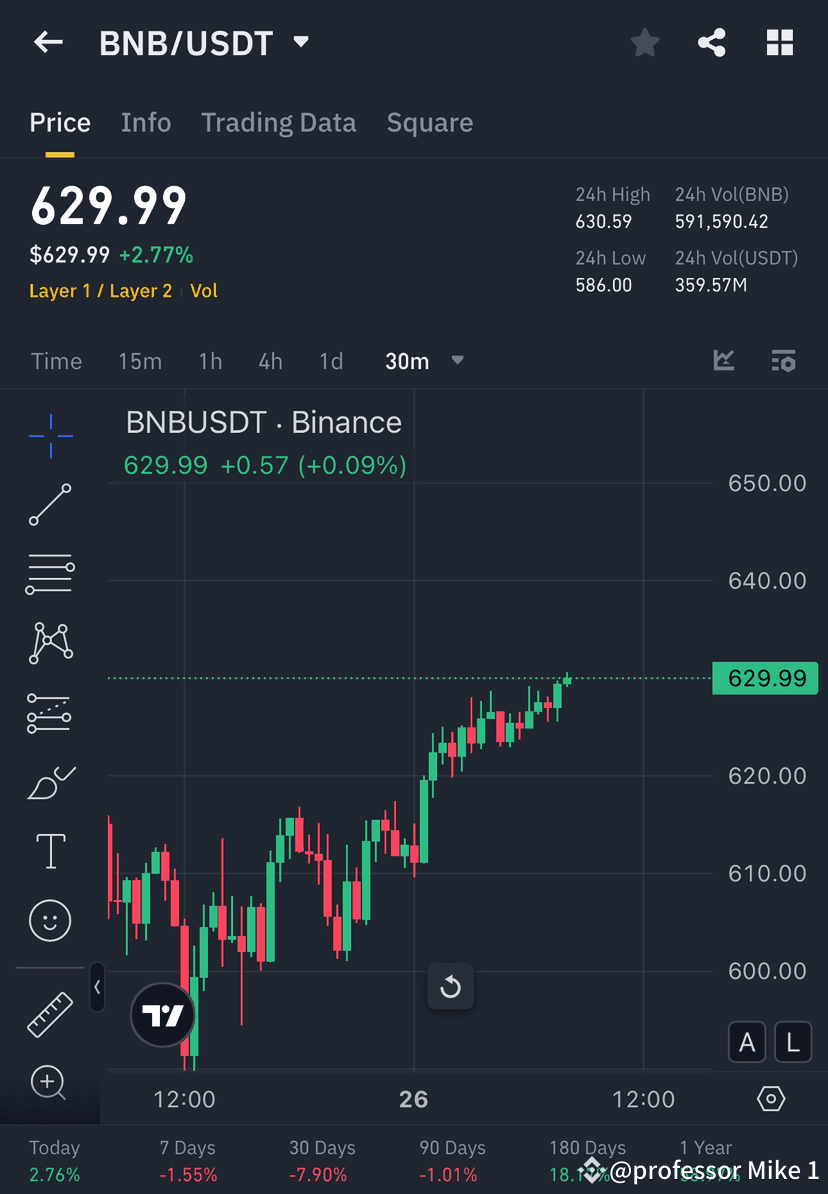The width and height of the screenshot is (828, 1194).
Task: Open the emoji sticker tool
Action: (50, 920)
